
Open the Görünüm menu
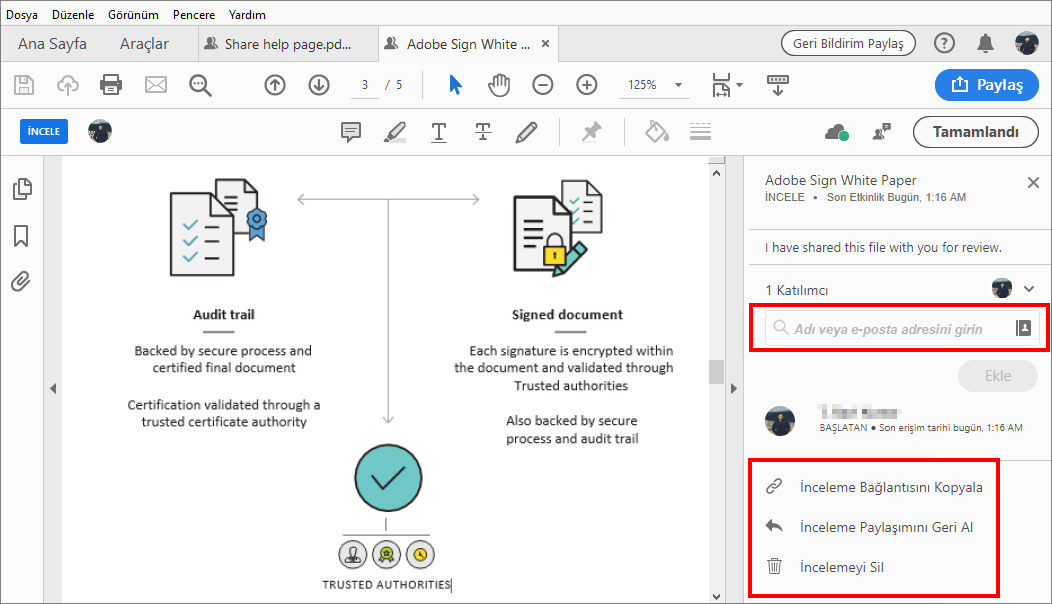click(x=134, y=14)
